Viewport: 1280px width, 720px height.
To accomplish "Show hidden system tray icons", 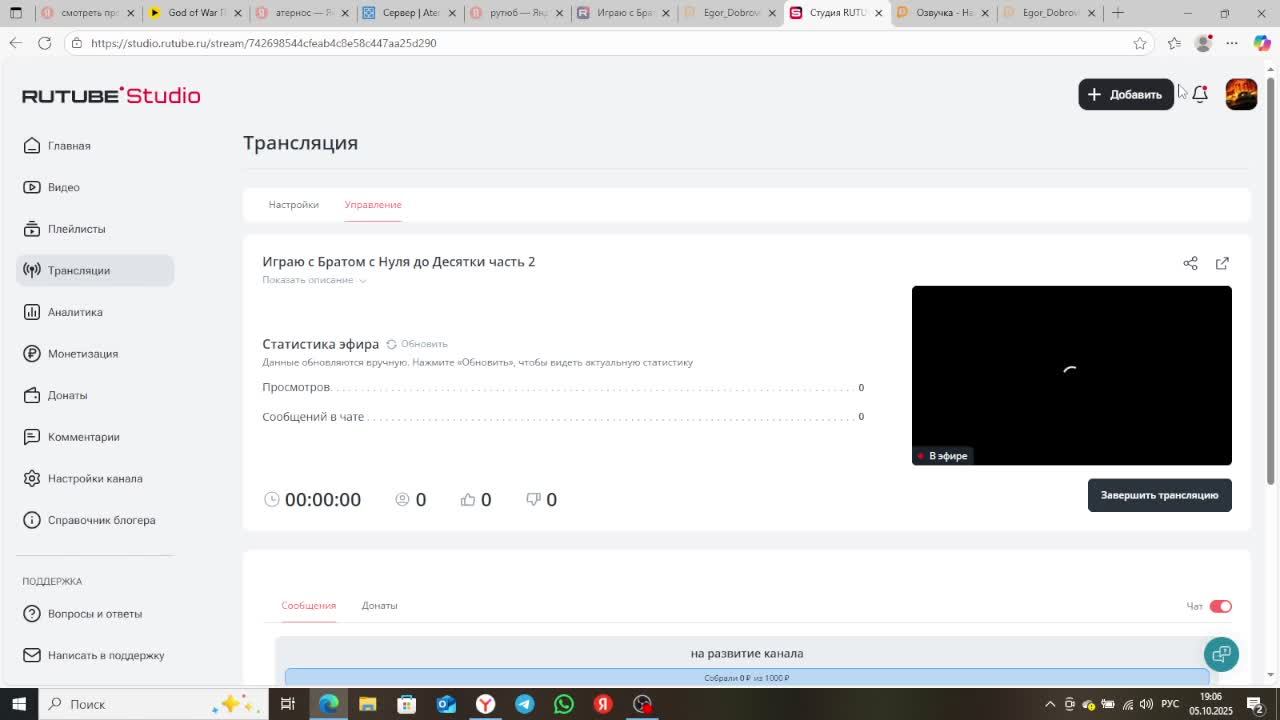I will (x=1050, y=704).
